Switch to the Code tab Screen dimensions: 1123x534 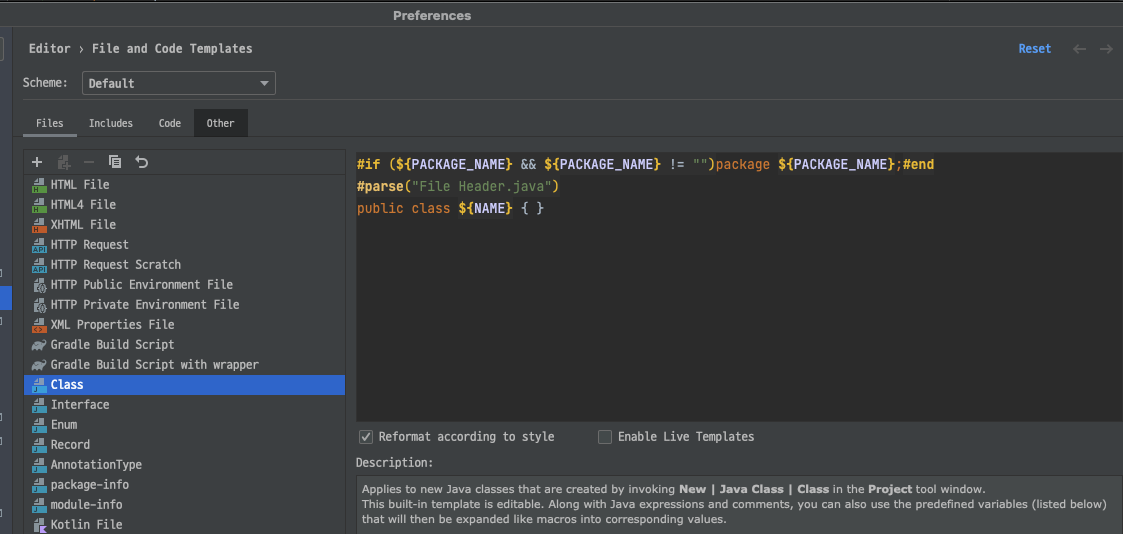pyautogui.click(x=170, y=123)
